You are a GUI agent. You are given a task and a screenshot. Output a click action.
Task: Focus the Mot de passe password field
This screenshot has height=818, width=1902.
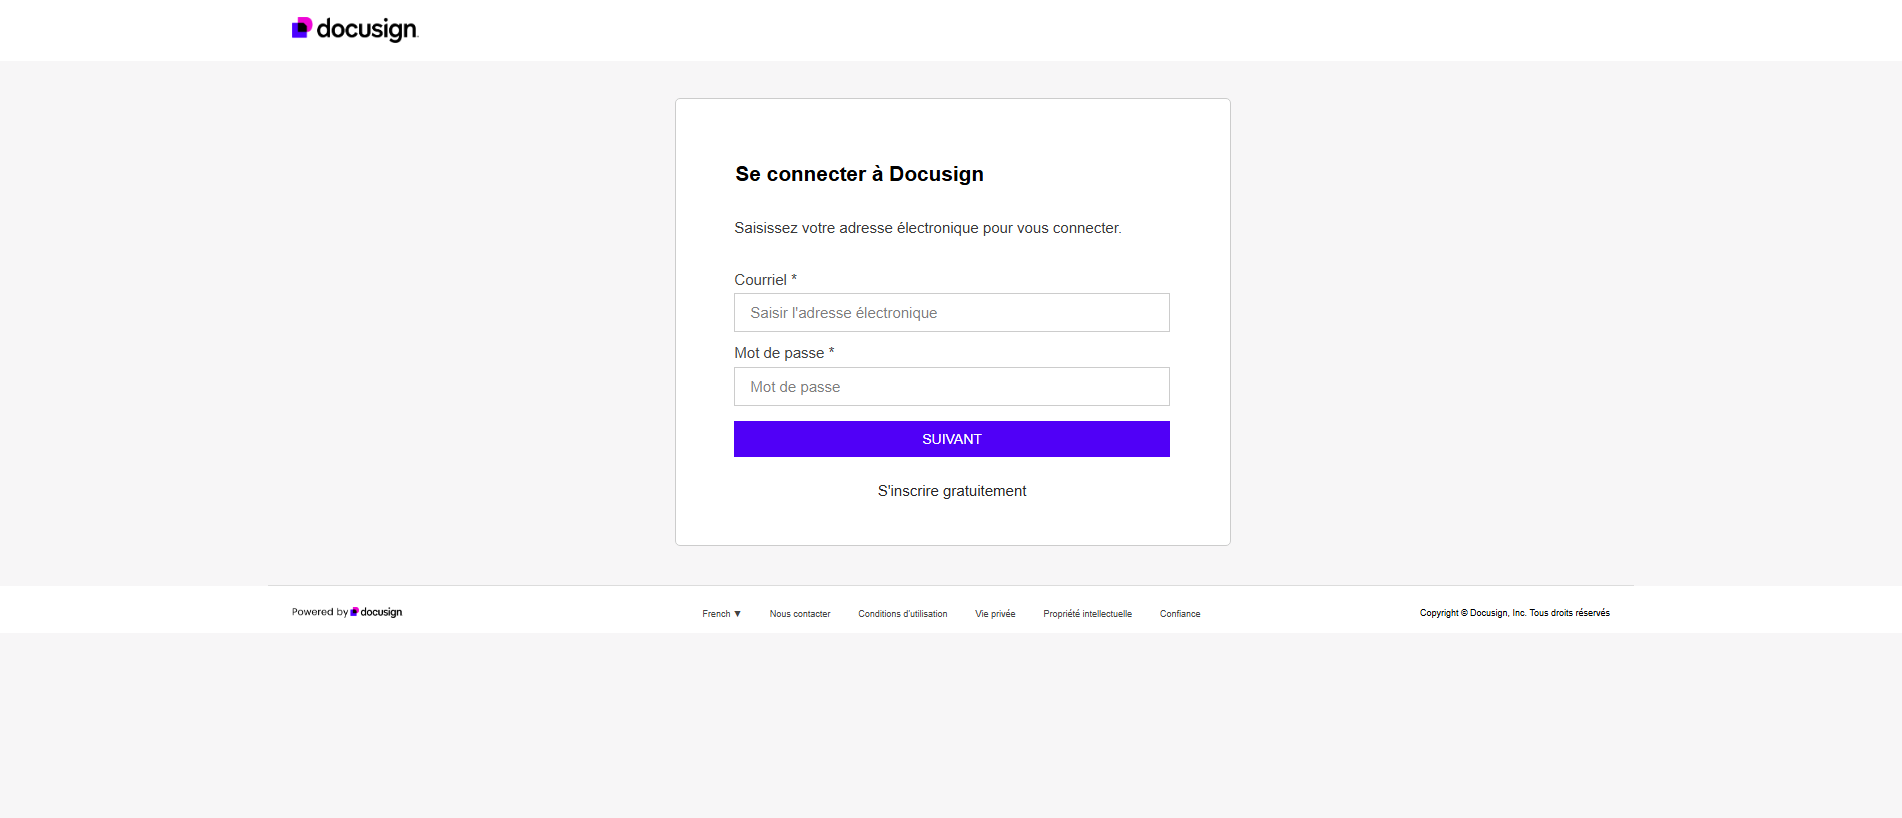tap(952, 387)
